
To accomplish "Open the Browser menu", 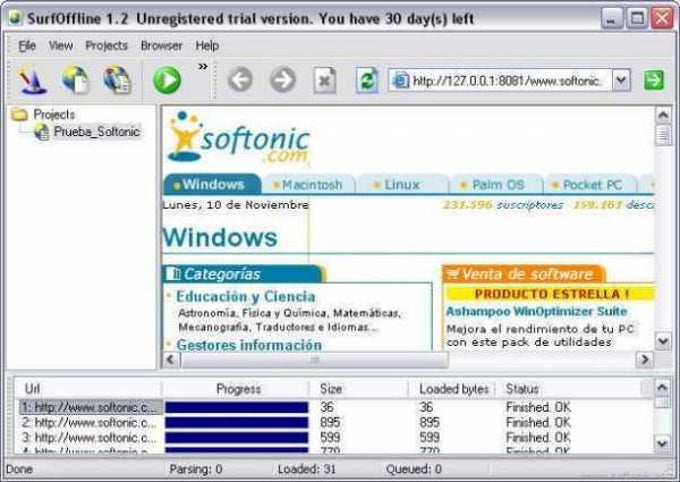I will point(161,46).
